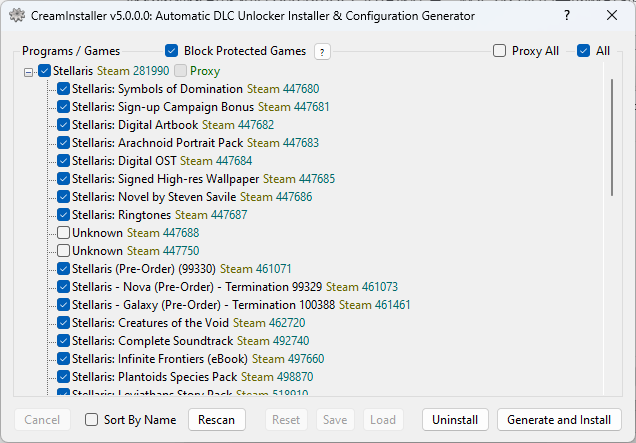Close the CreamInstaller window
636x443 pixels.
point(612,16)
